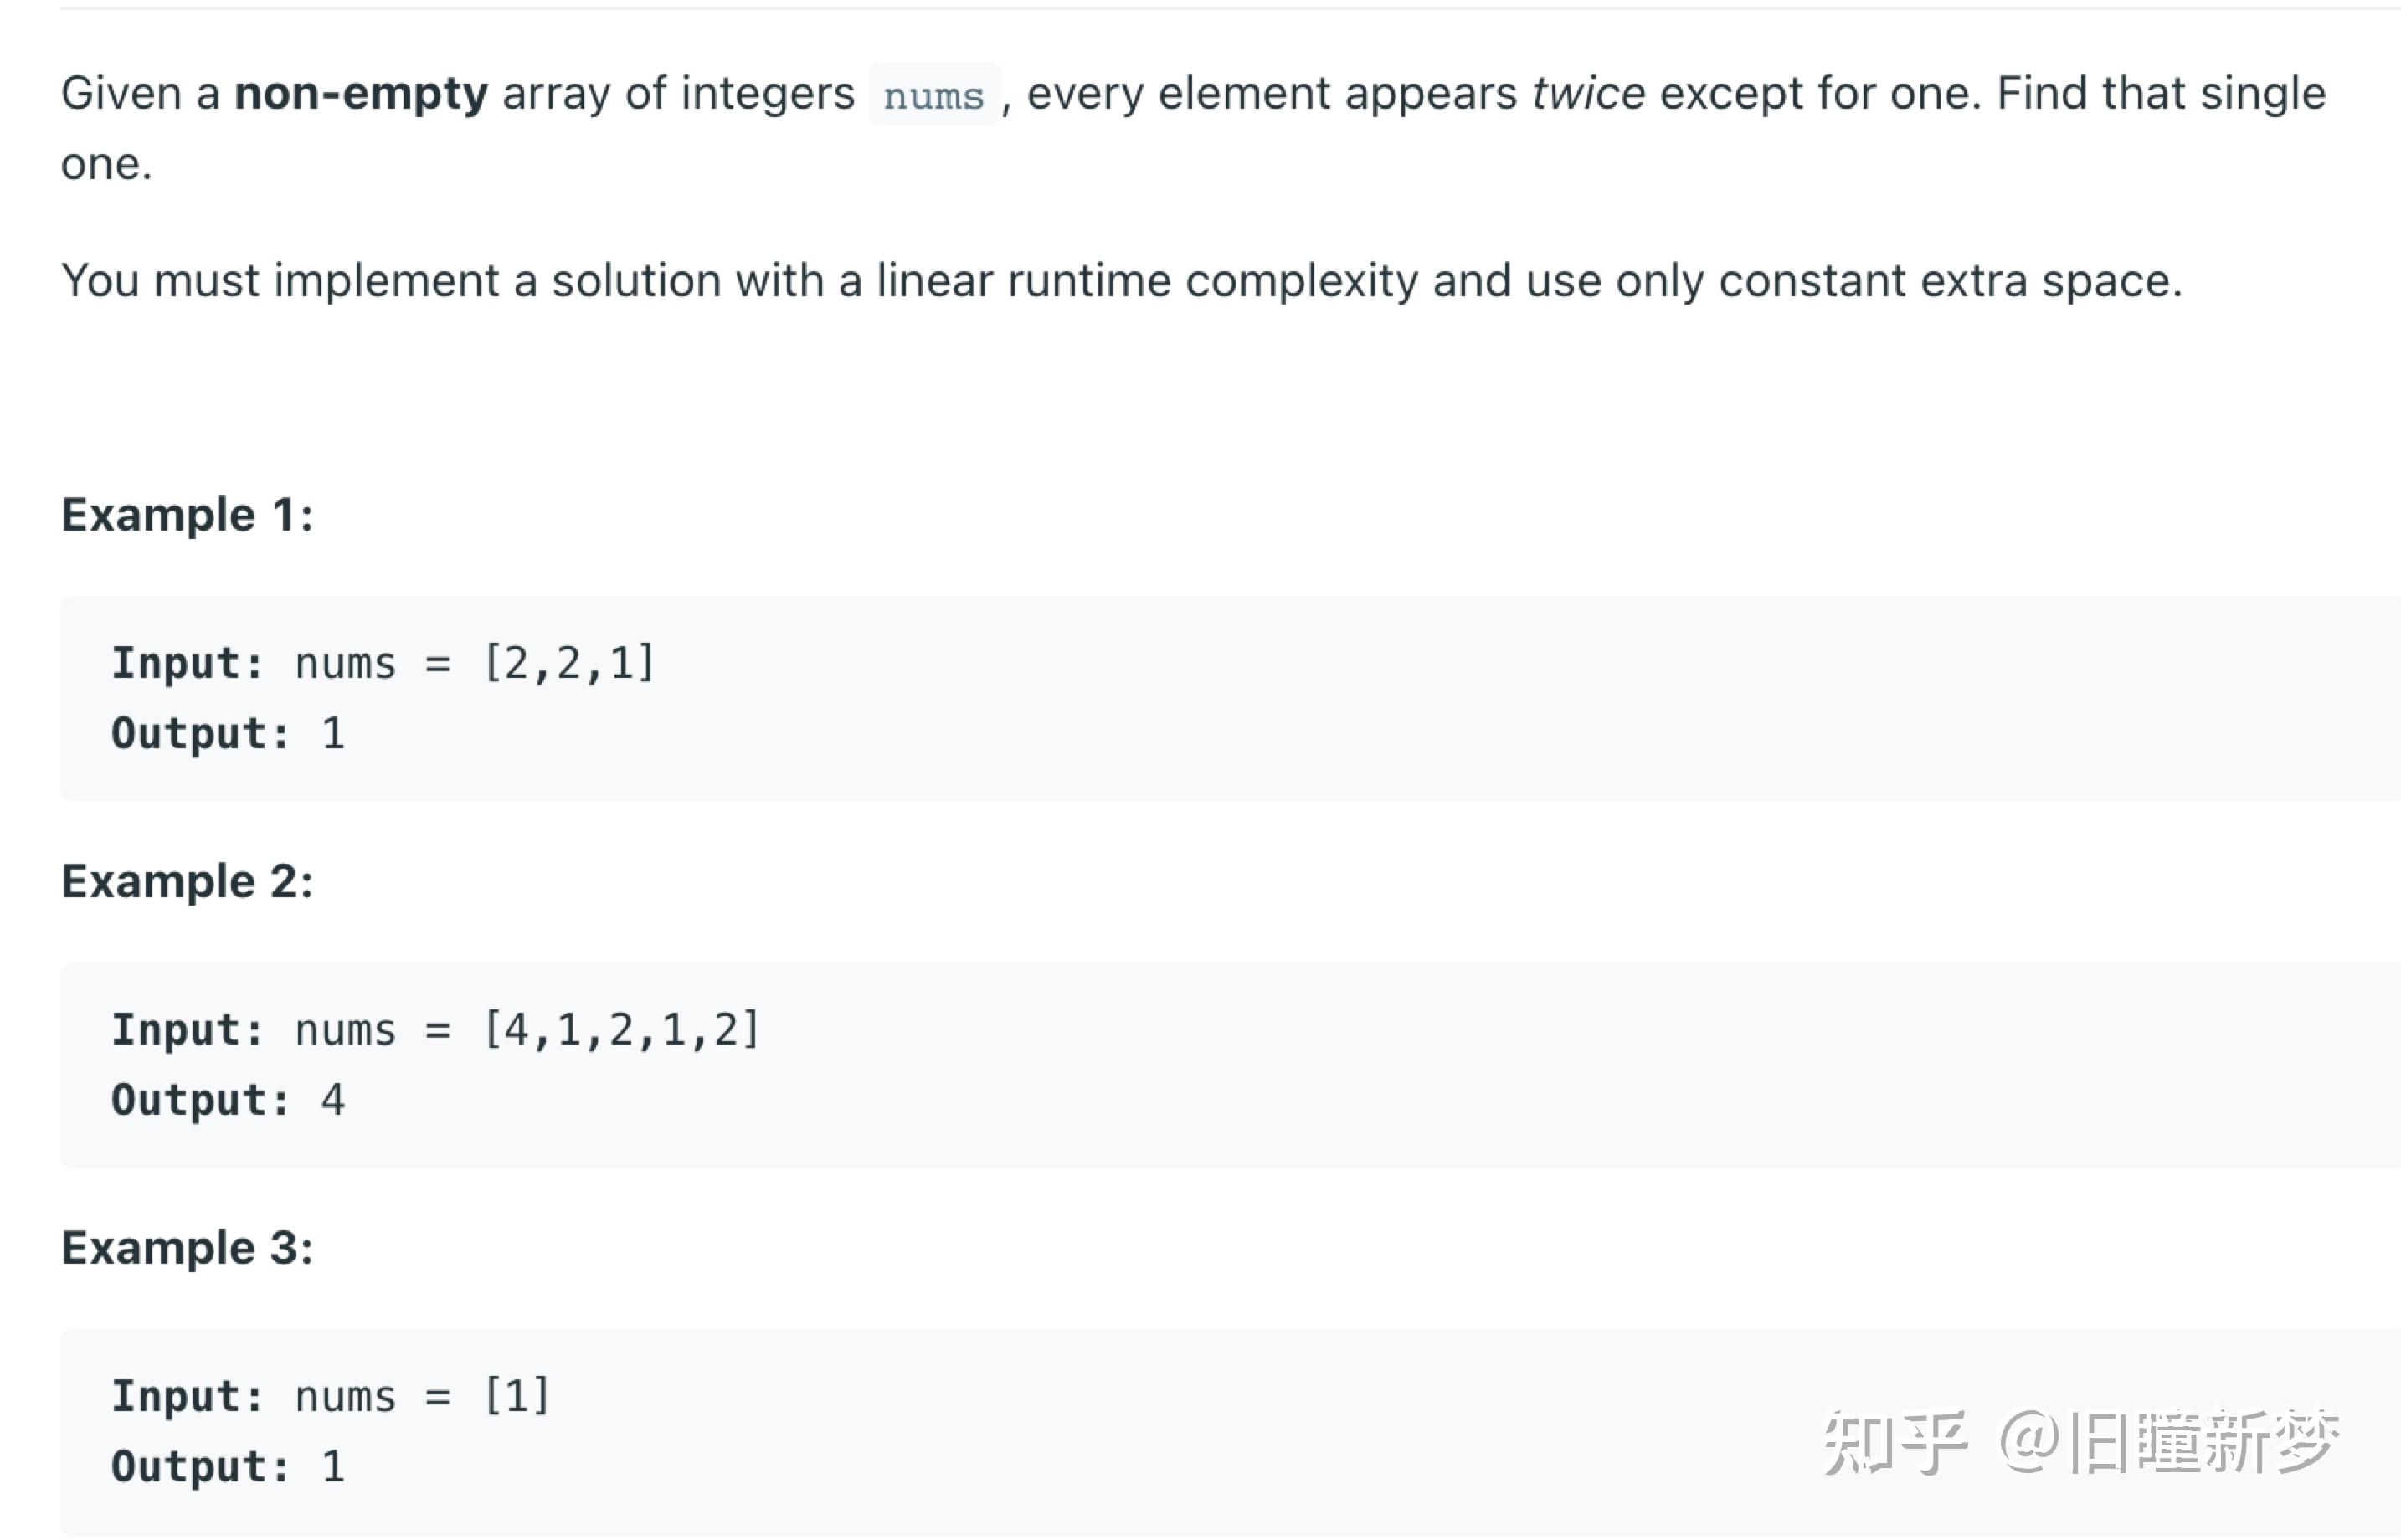Click the Example 3 heading
Screen dimensions: 2401x1540
[x=187, y=1247]
